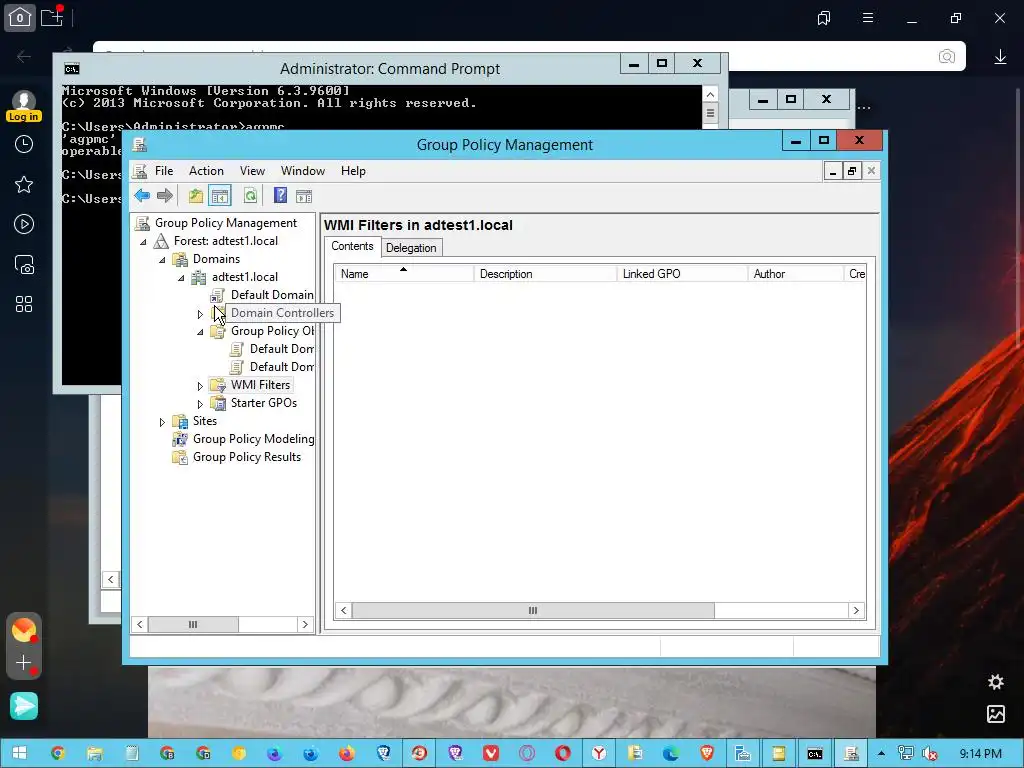This screenshot has width=1024, height=768.
Task: Open the apps grid icon in sidebar
Action: pyautogui.click(x=24, y=304)
